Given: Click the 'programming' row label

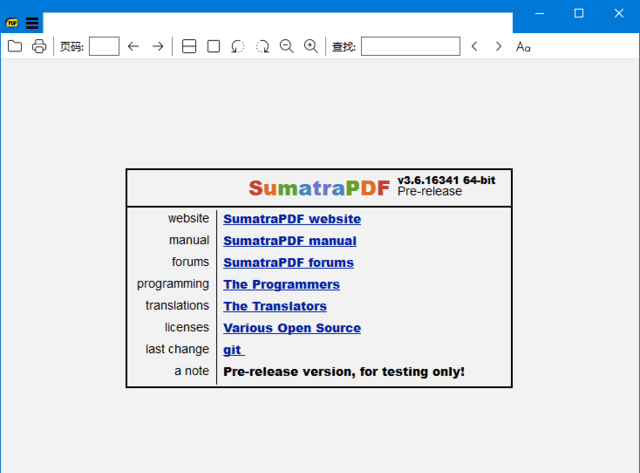Looking at the screenshot, I should (x=173, y=284).
